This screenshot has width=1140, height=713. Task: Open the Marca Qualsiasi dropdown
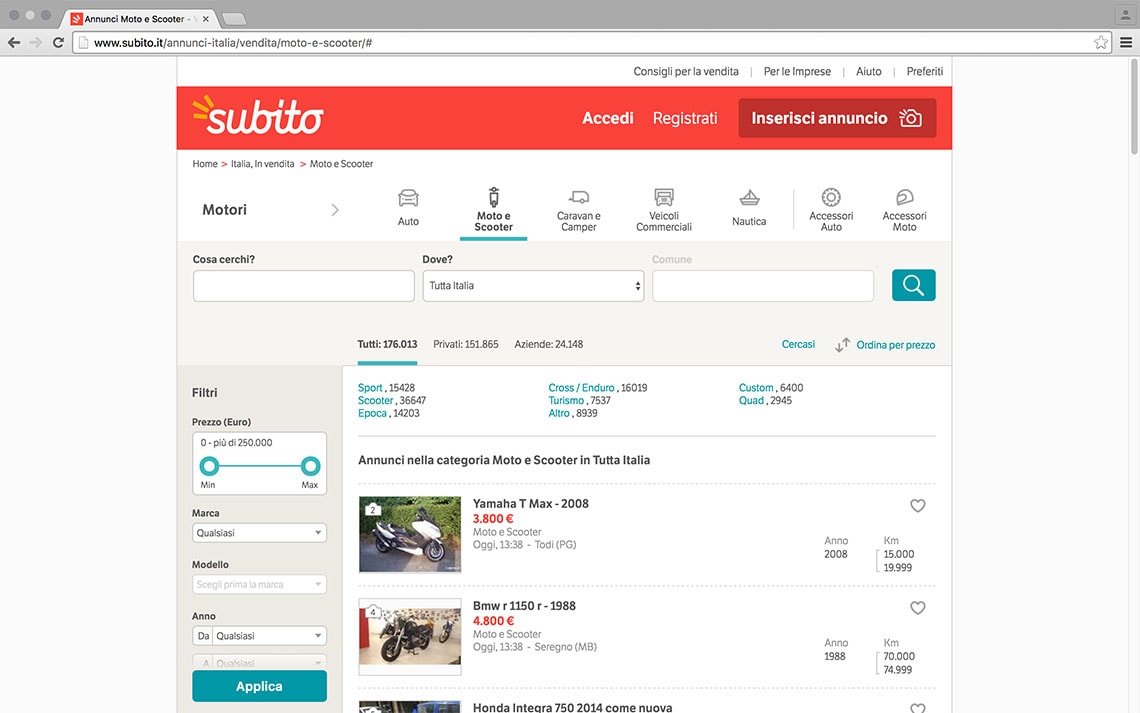(x=260, y=533)
